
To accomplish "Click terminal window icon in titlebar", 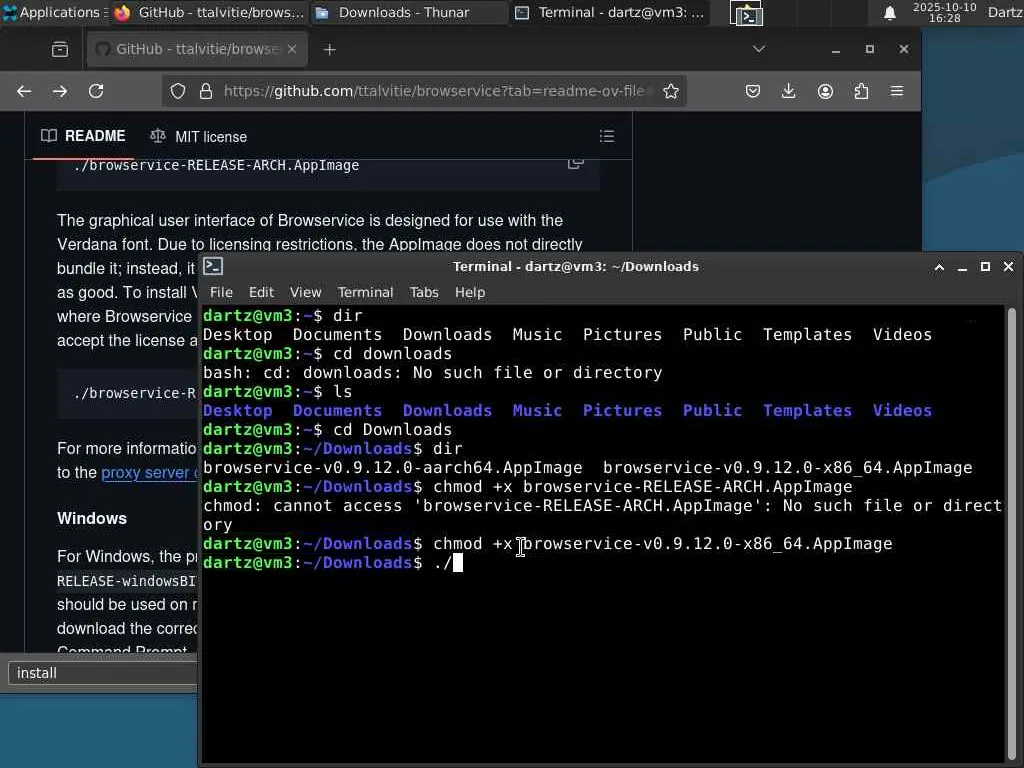I will coord(213,266).
